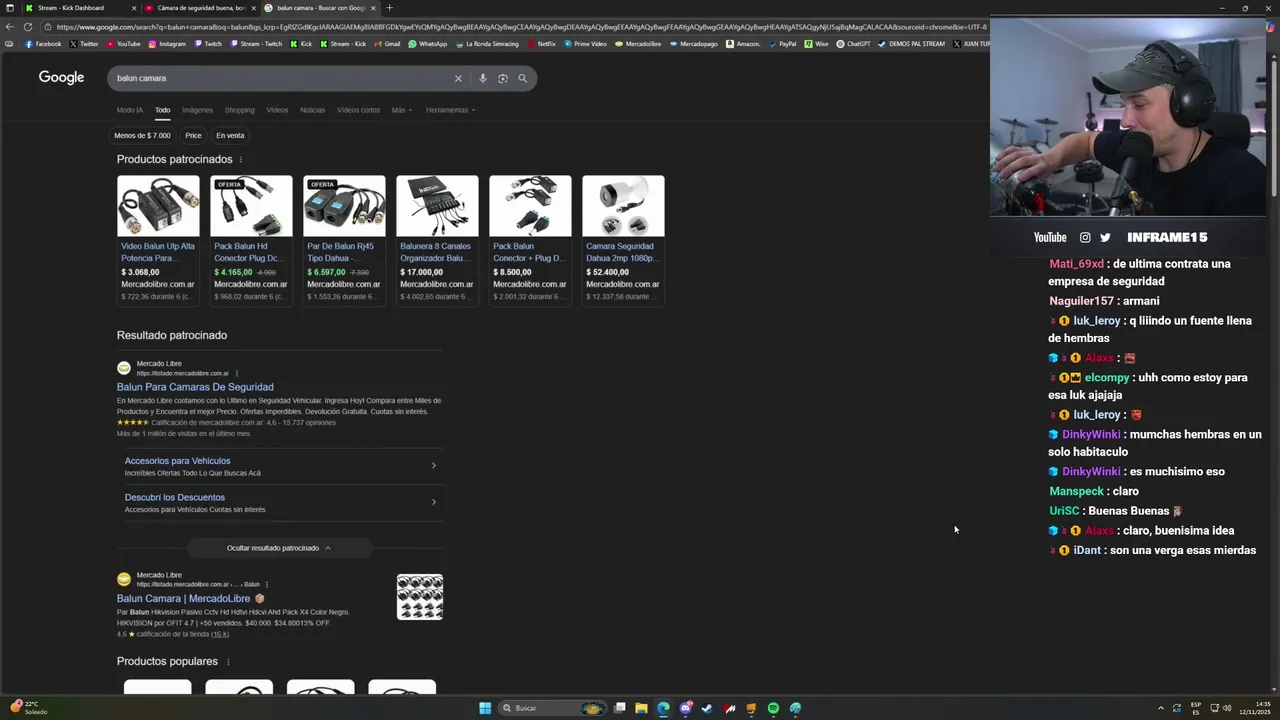Switch to the Imágenes tab
The height and width of the screenshot is (720, 1280).
tap(197, 110)
